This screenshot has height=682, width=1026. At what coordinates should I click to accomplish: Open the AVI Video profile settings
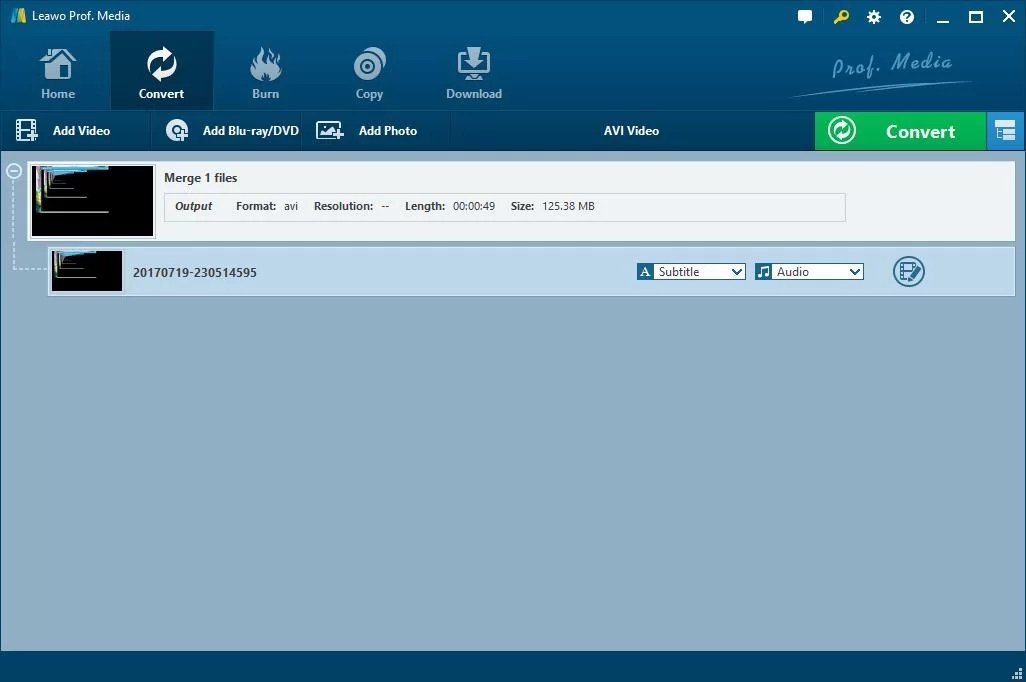coord(631,130)
